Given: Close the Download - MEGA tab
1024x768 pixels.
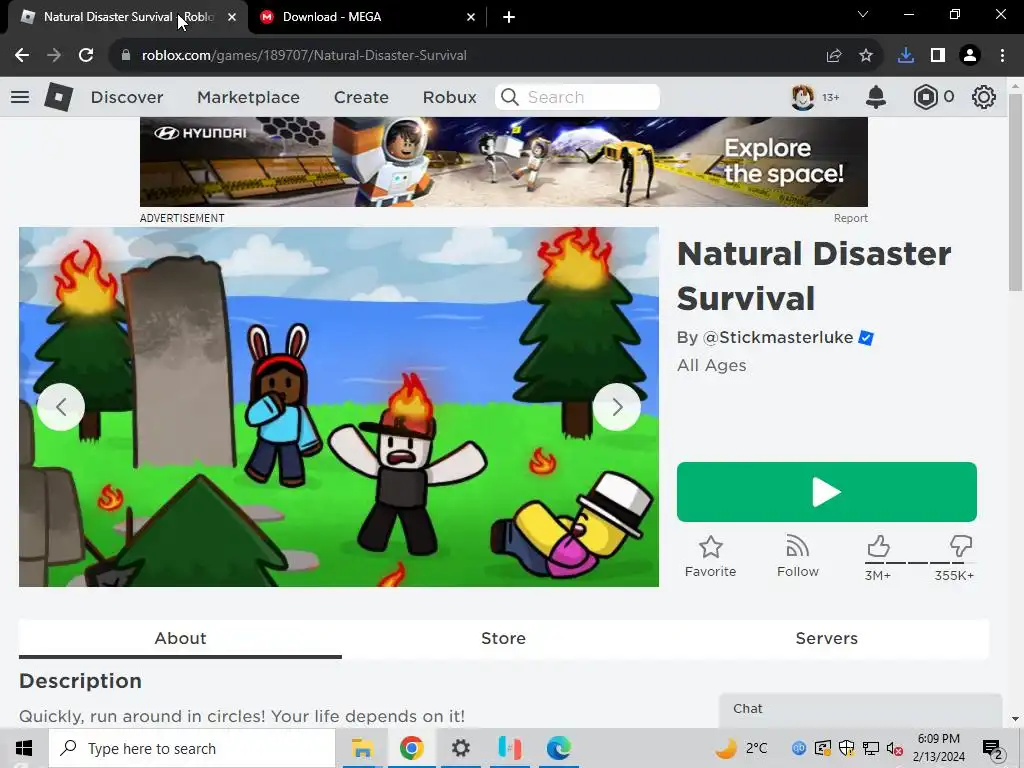Looking at the screenshot, I should click(471, 17).
